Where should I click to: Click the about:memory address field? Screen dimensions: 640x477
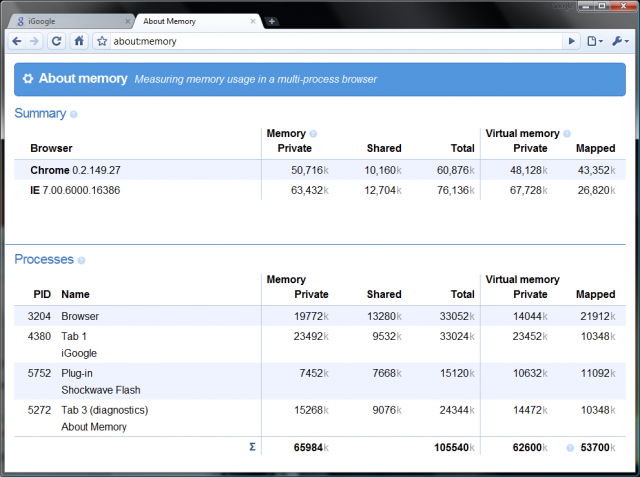(x=335, y=41)
